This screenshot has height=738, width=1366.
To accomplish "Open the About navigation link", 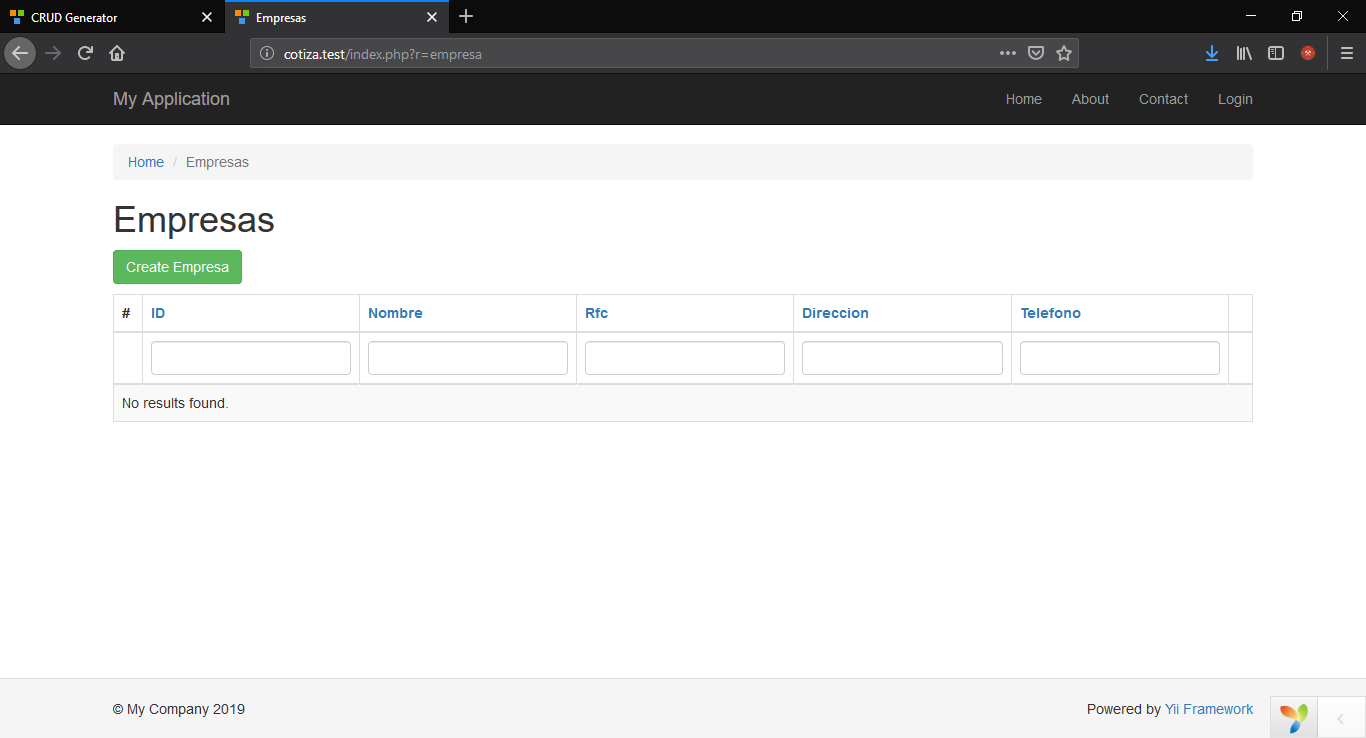I will 1090,99.
